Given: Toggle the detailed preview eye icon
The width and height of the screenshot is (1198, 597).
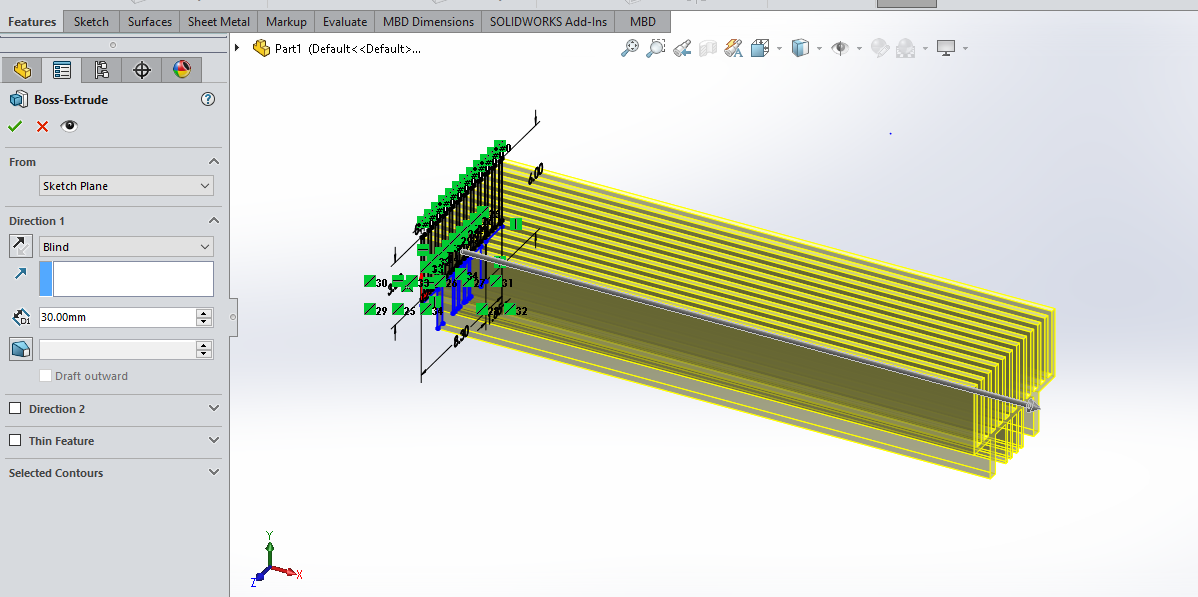Looking at the screenshot, I should [x=69, y=126].
